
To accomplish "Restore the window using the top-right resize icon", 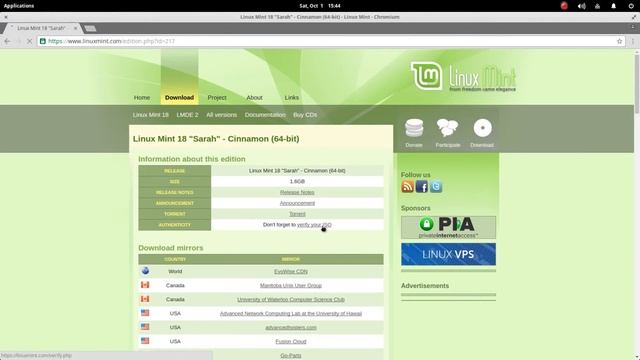I will click(634, 17).
